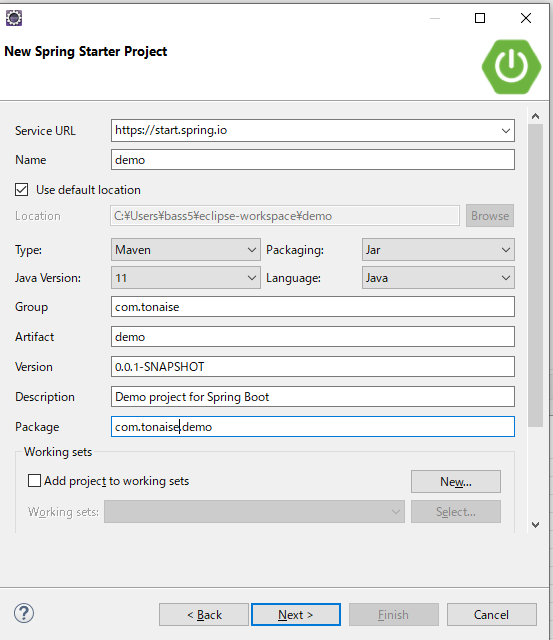Open the help question mark icon
This screenshot has width=553, height=640.
tap(24, 613)
